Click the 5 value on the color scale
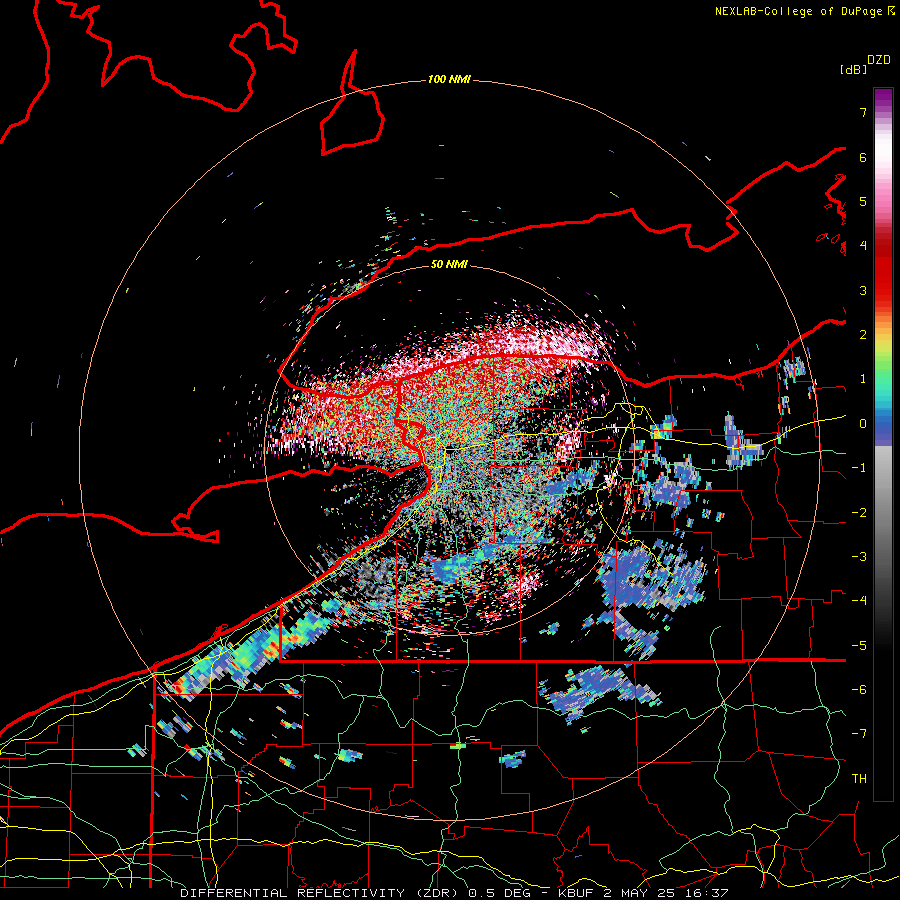Viewport: 900px width, 900px height. tap(863, 201)
